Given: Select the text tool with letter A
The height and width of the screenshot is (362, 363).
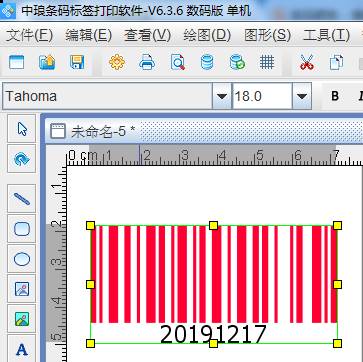Looking at the screenshot, I should click(22, 349).
